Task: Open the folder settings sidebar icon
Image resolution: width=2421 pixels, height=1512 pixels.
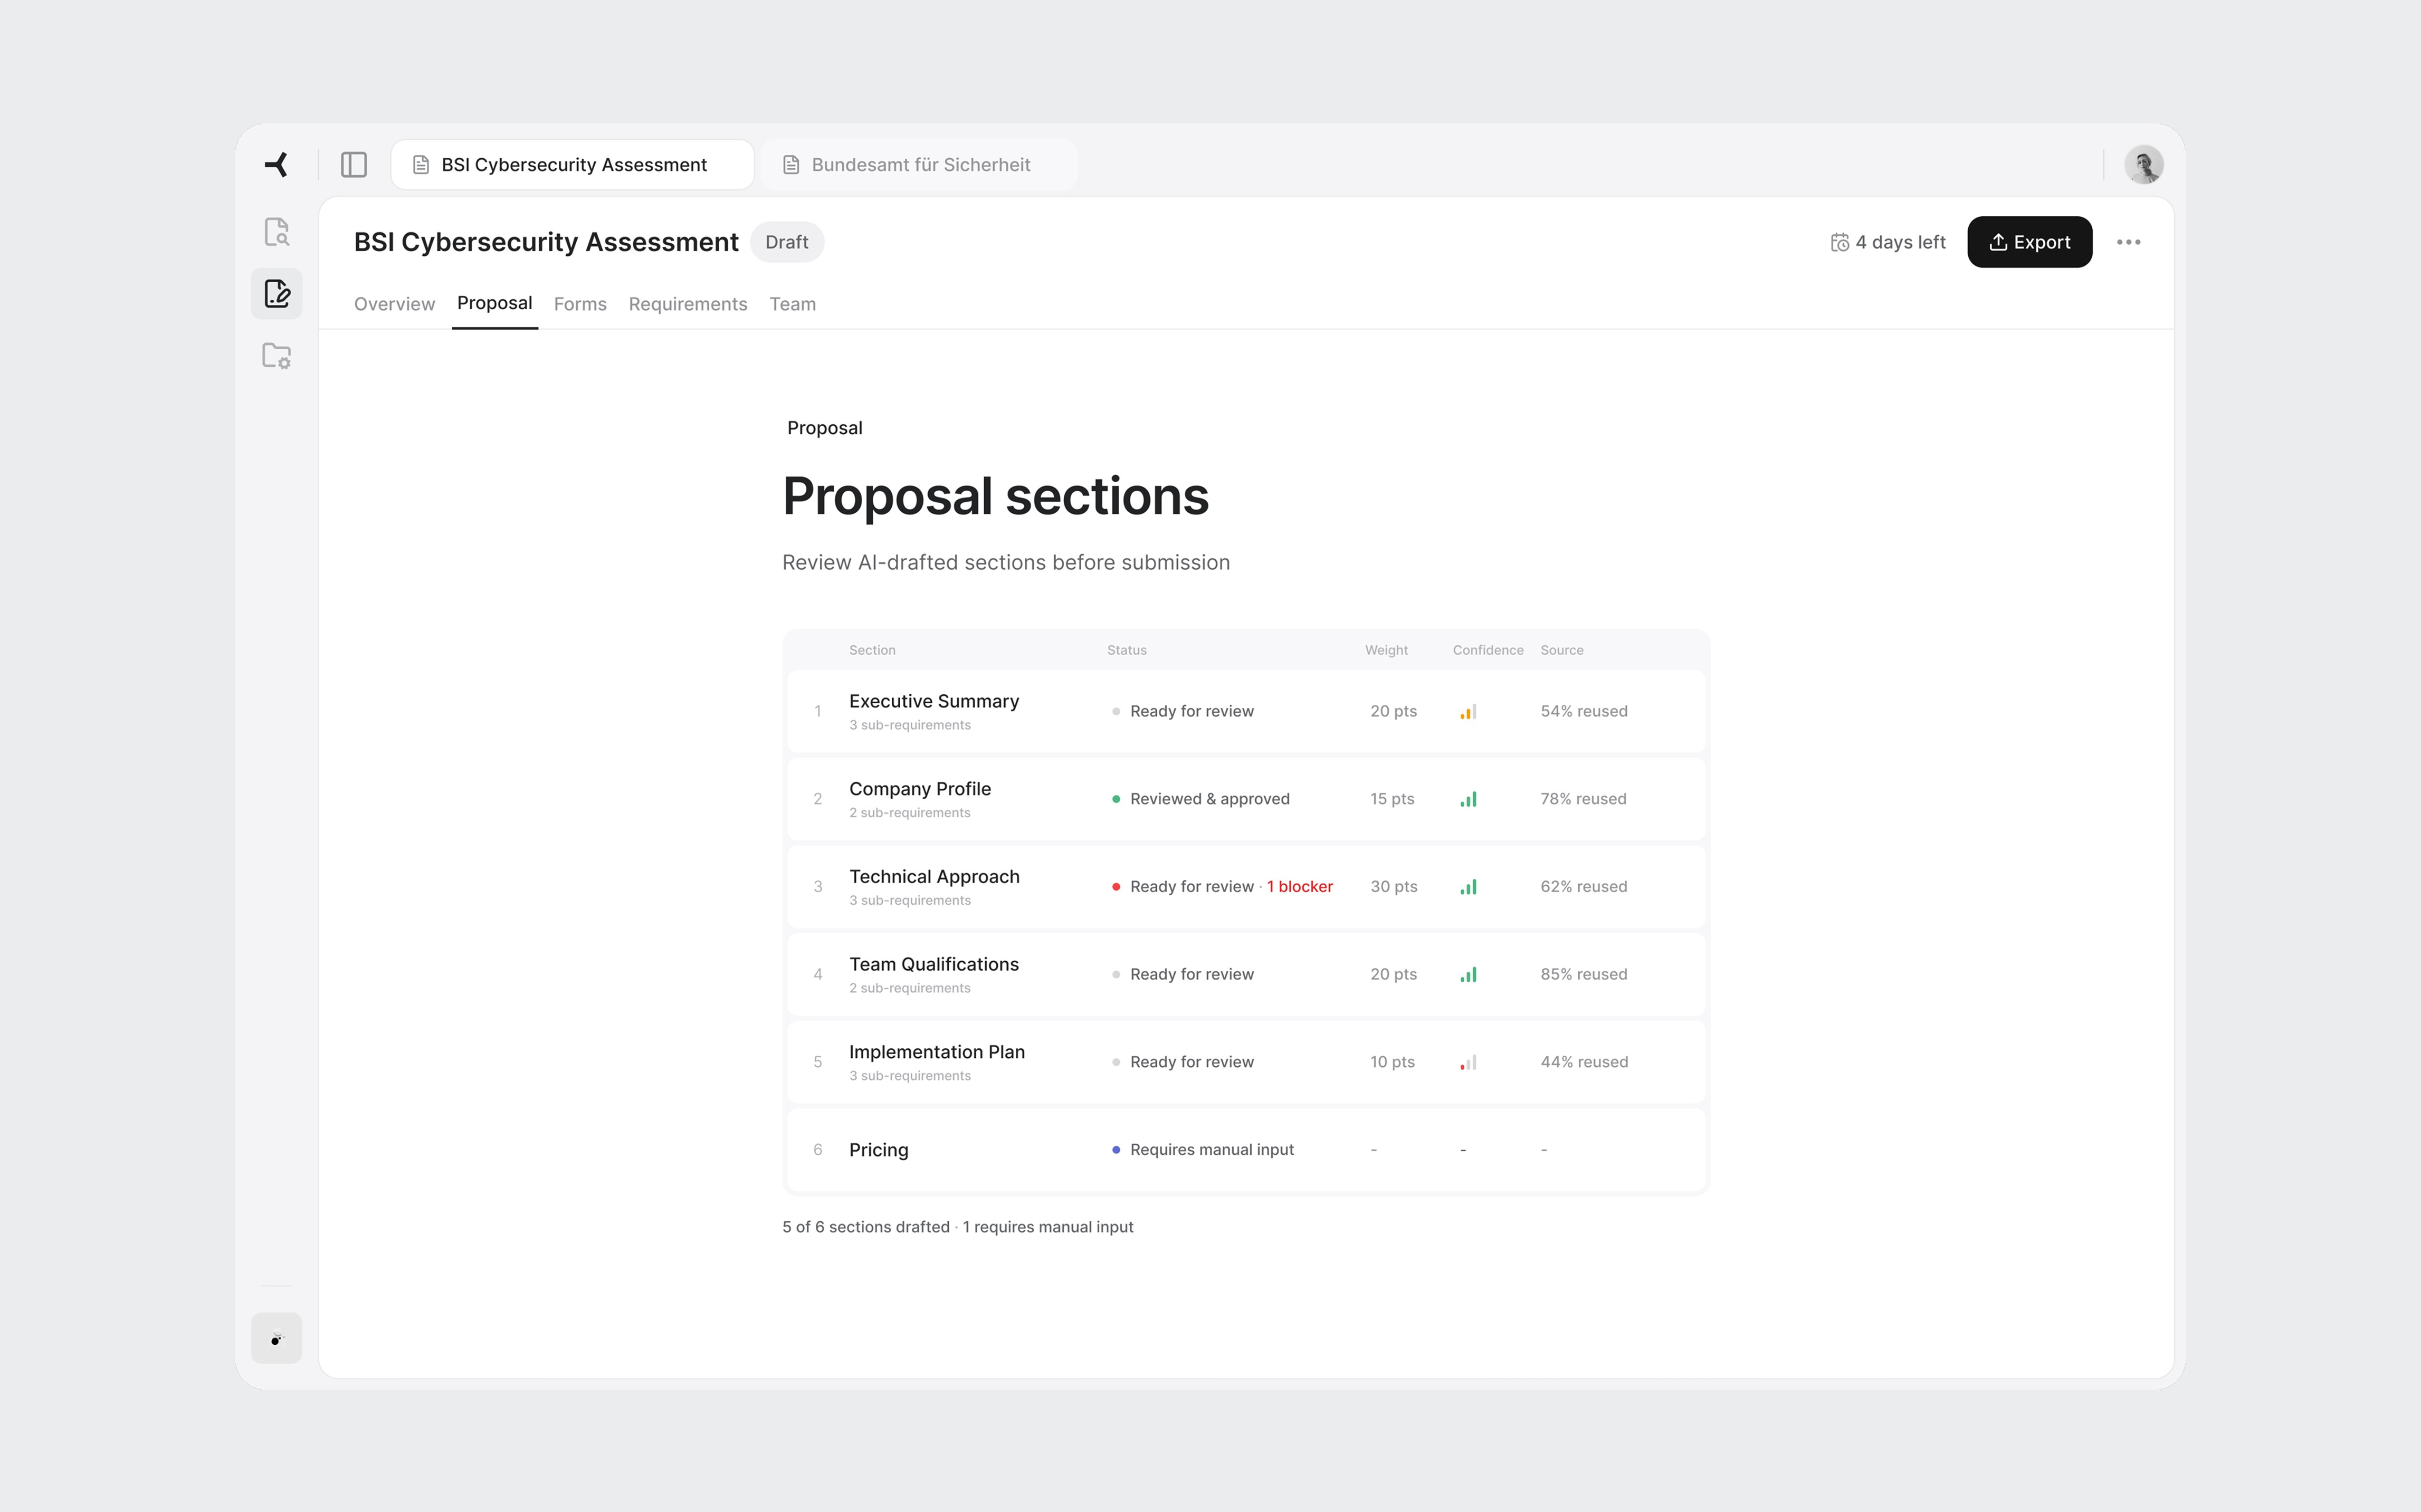Action: click(x=277, y=356)
